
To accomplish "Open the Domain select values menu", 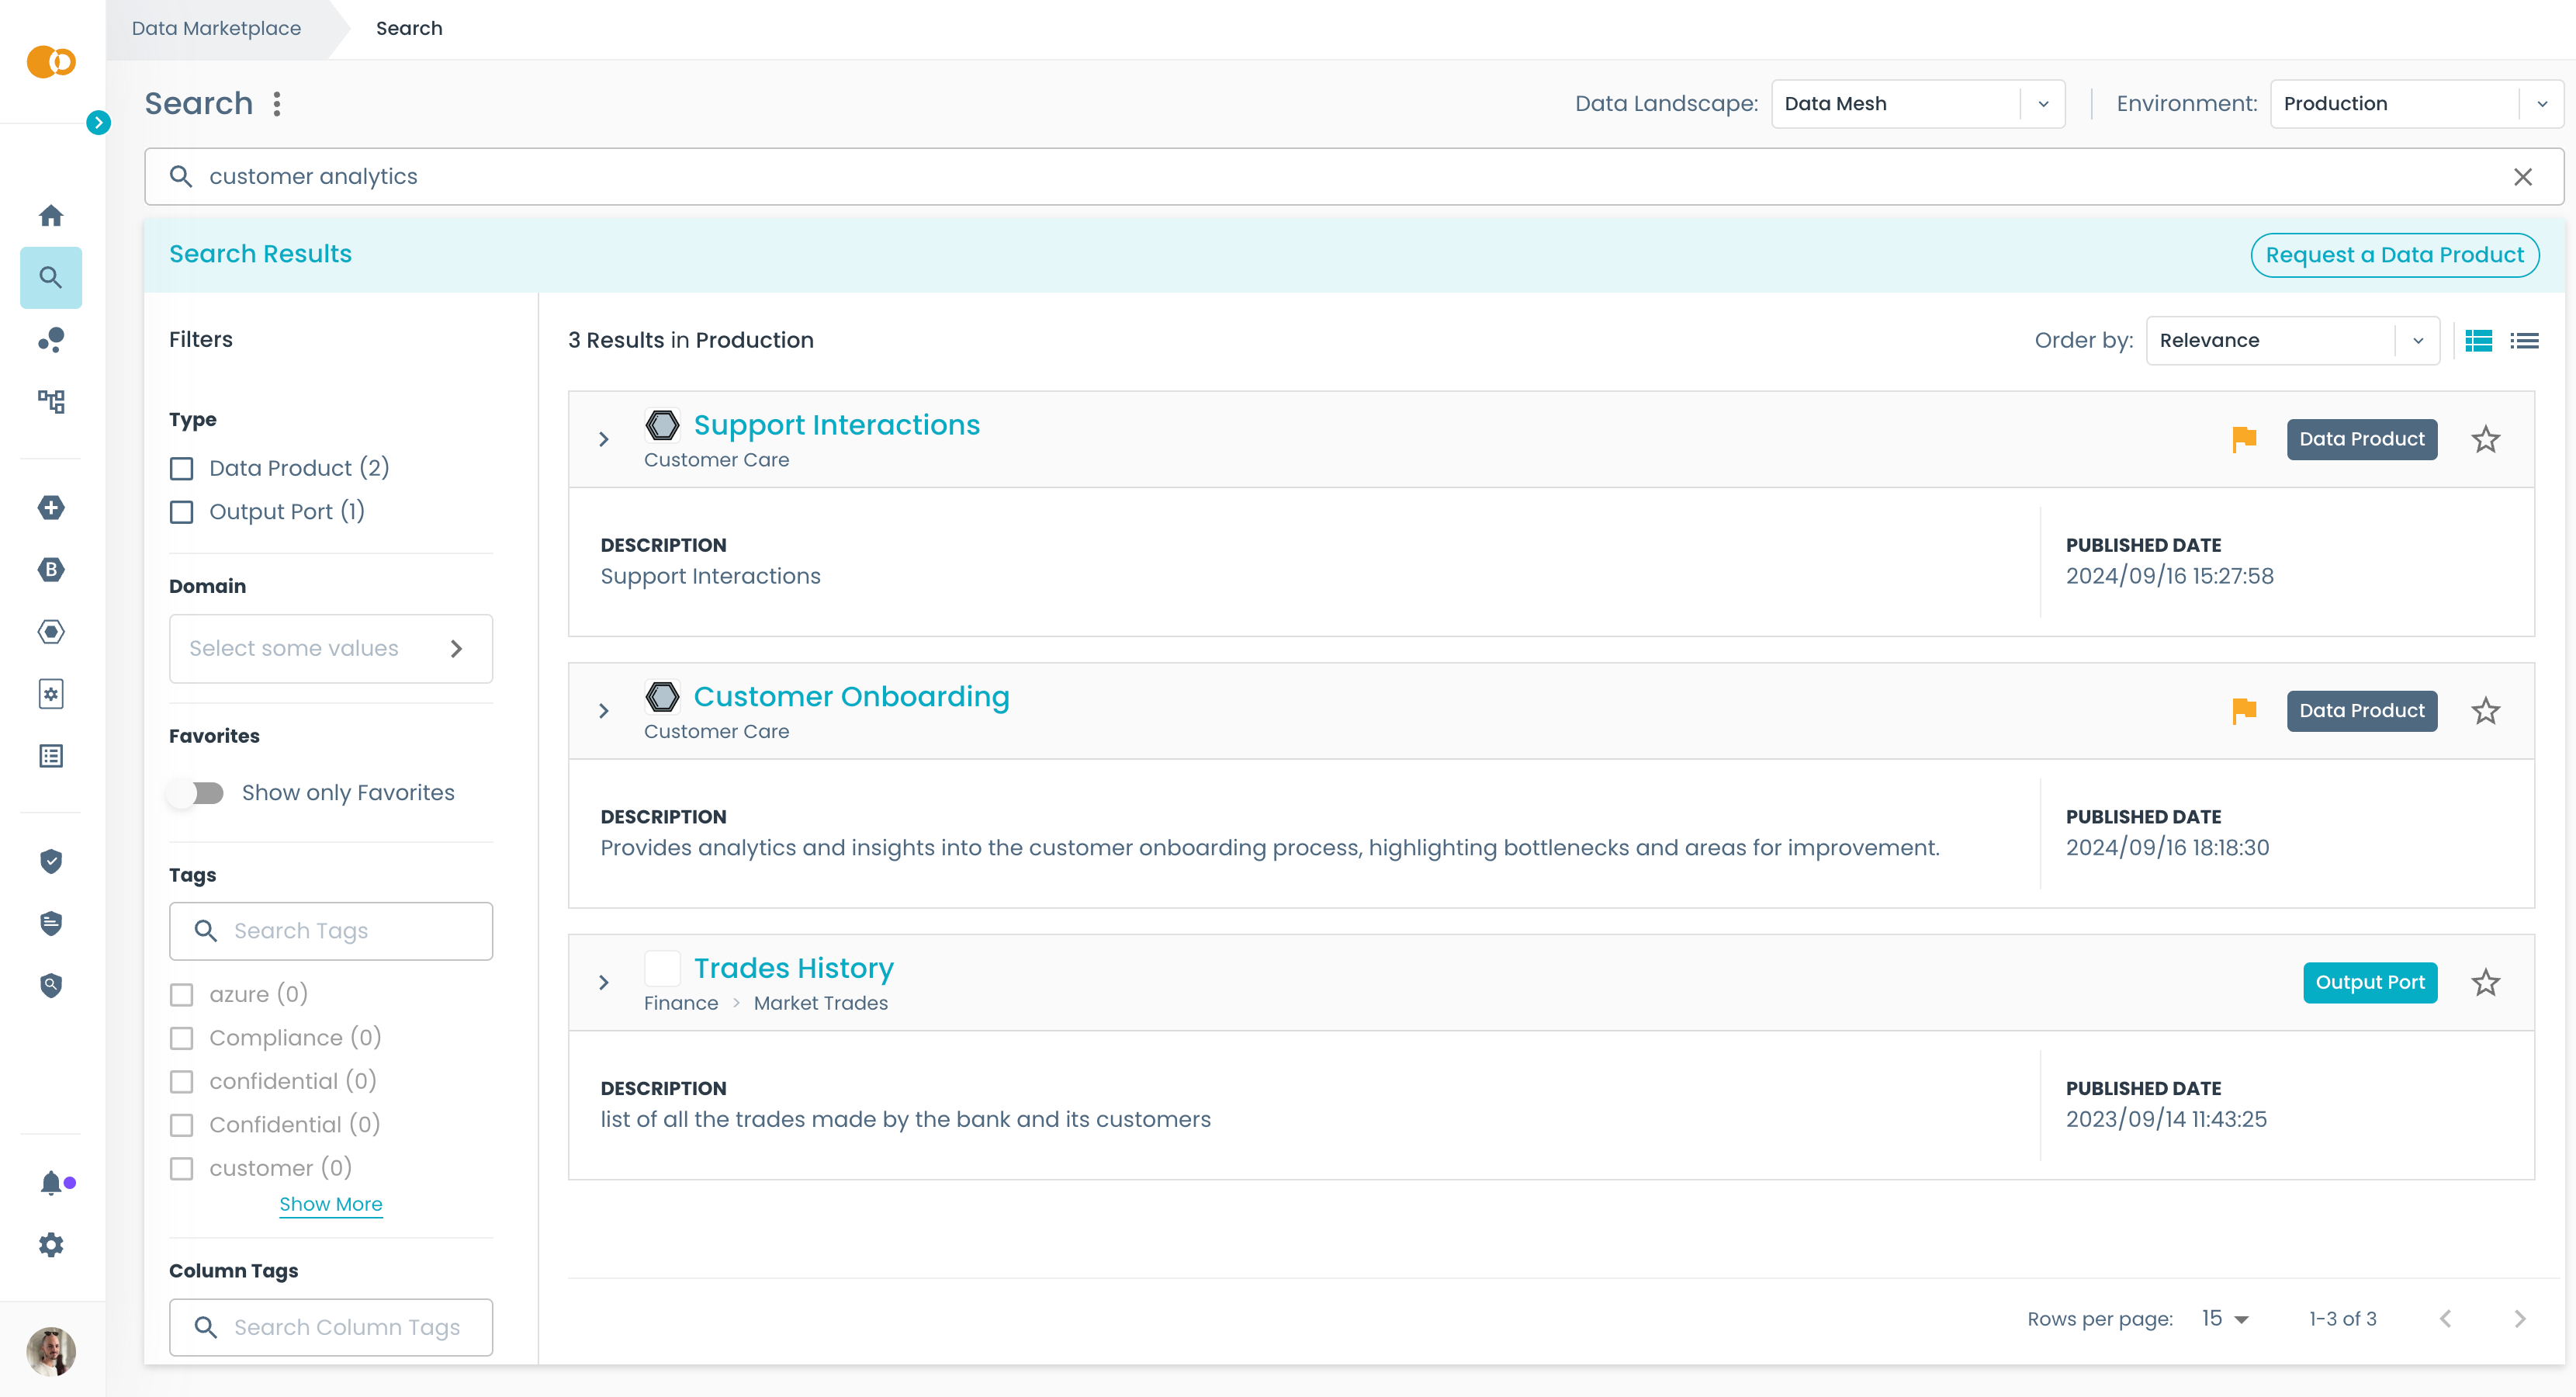I will 330,648.
